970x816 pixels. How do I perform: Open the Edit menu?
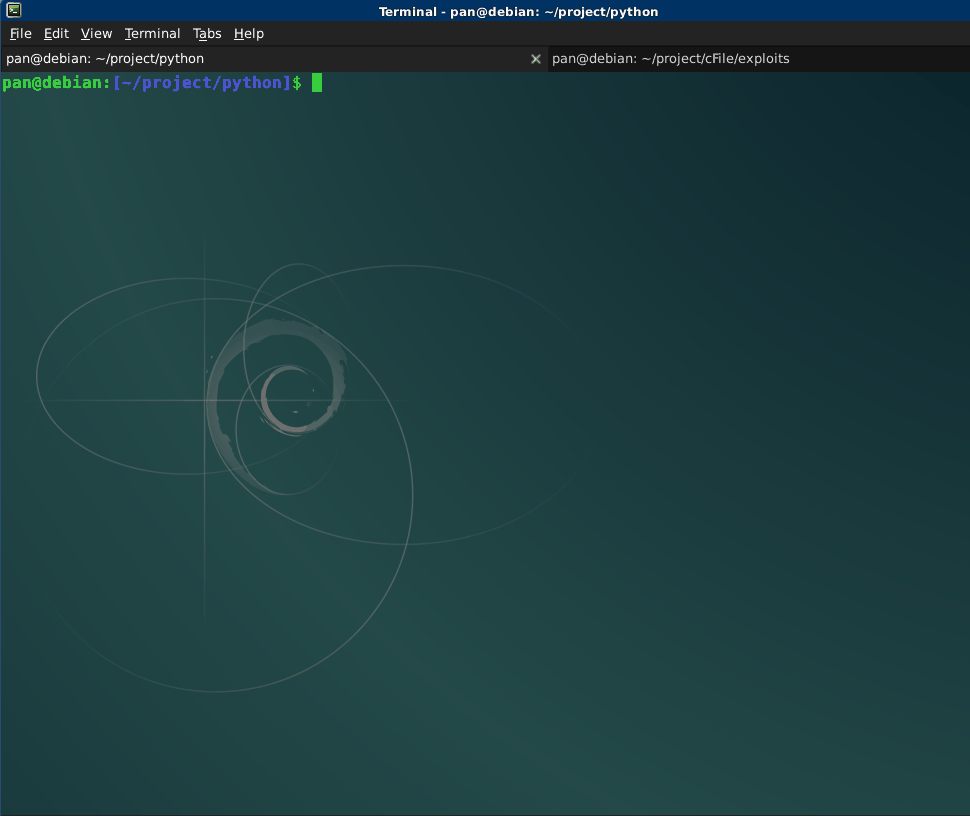56,33
